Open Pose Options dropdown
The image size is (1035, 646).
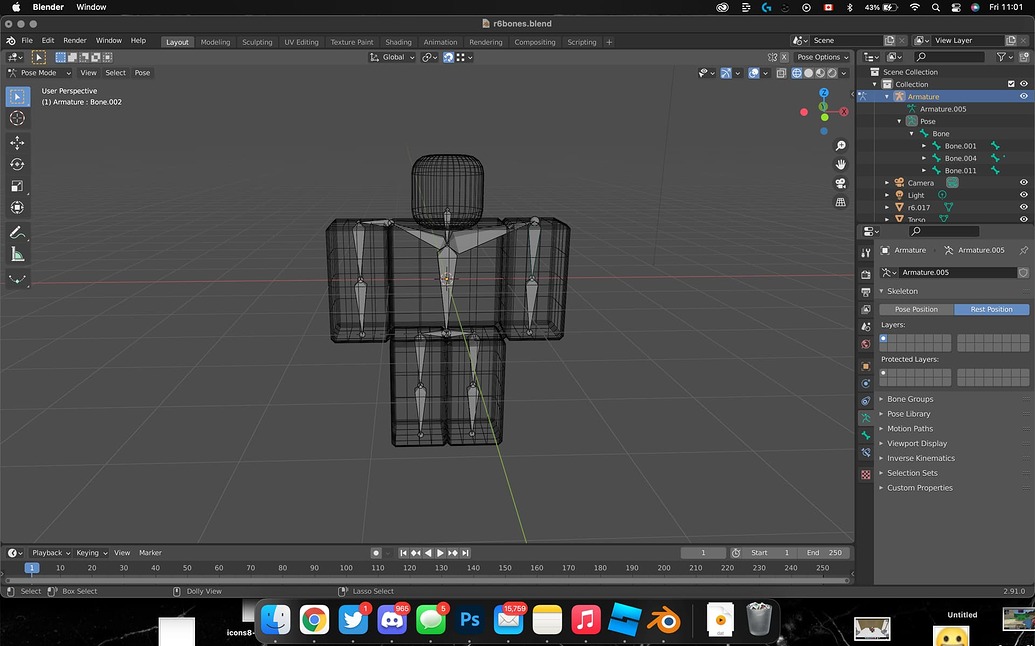pyautogui.click(x=822, y=57)
